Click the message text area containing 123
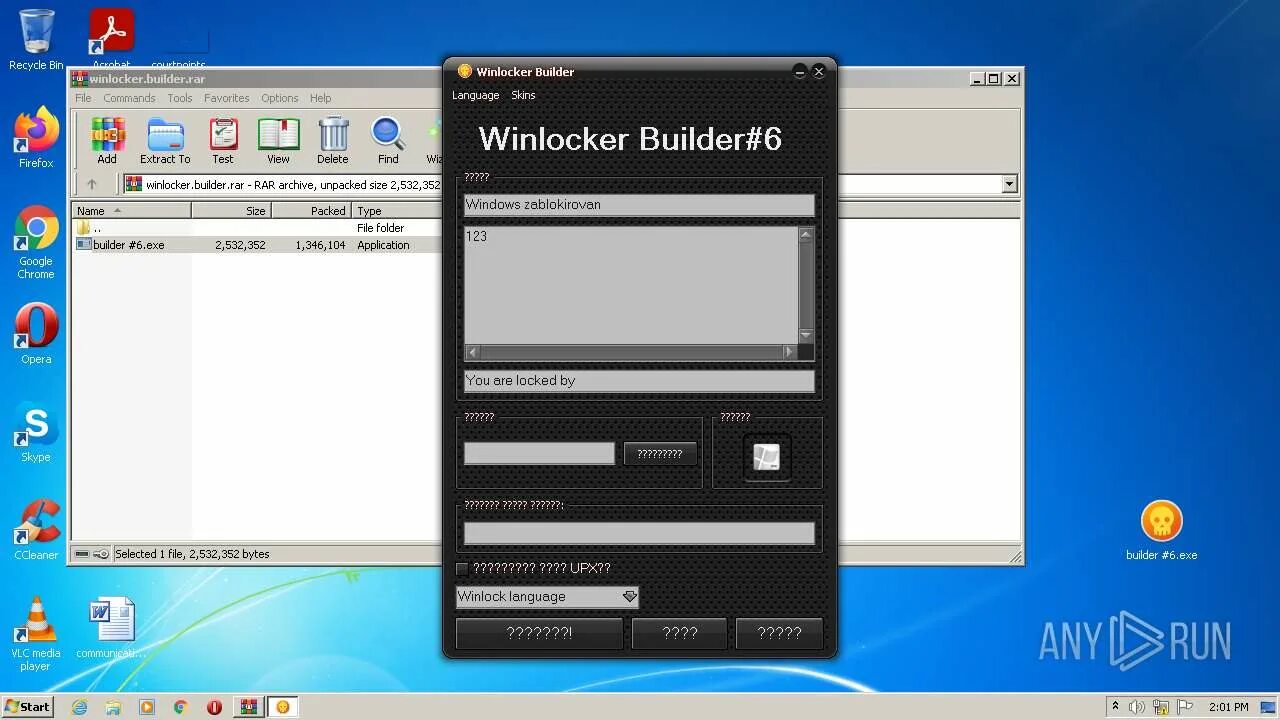 point(631,285)
